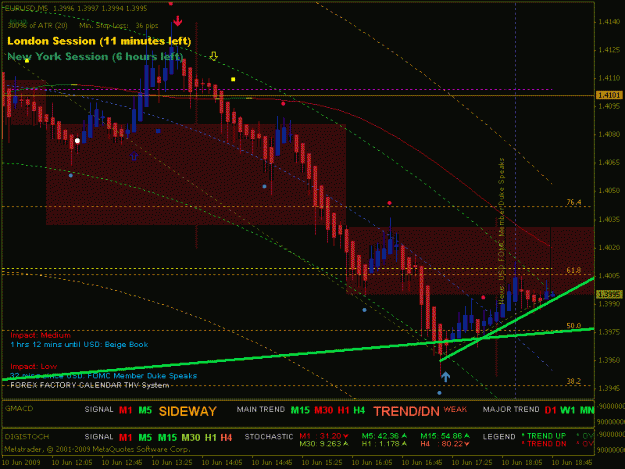Click the Impact: Low news label
Viewport: 625px width, 469px height.
tap(33, 367)
